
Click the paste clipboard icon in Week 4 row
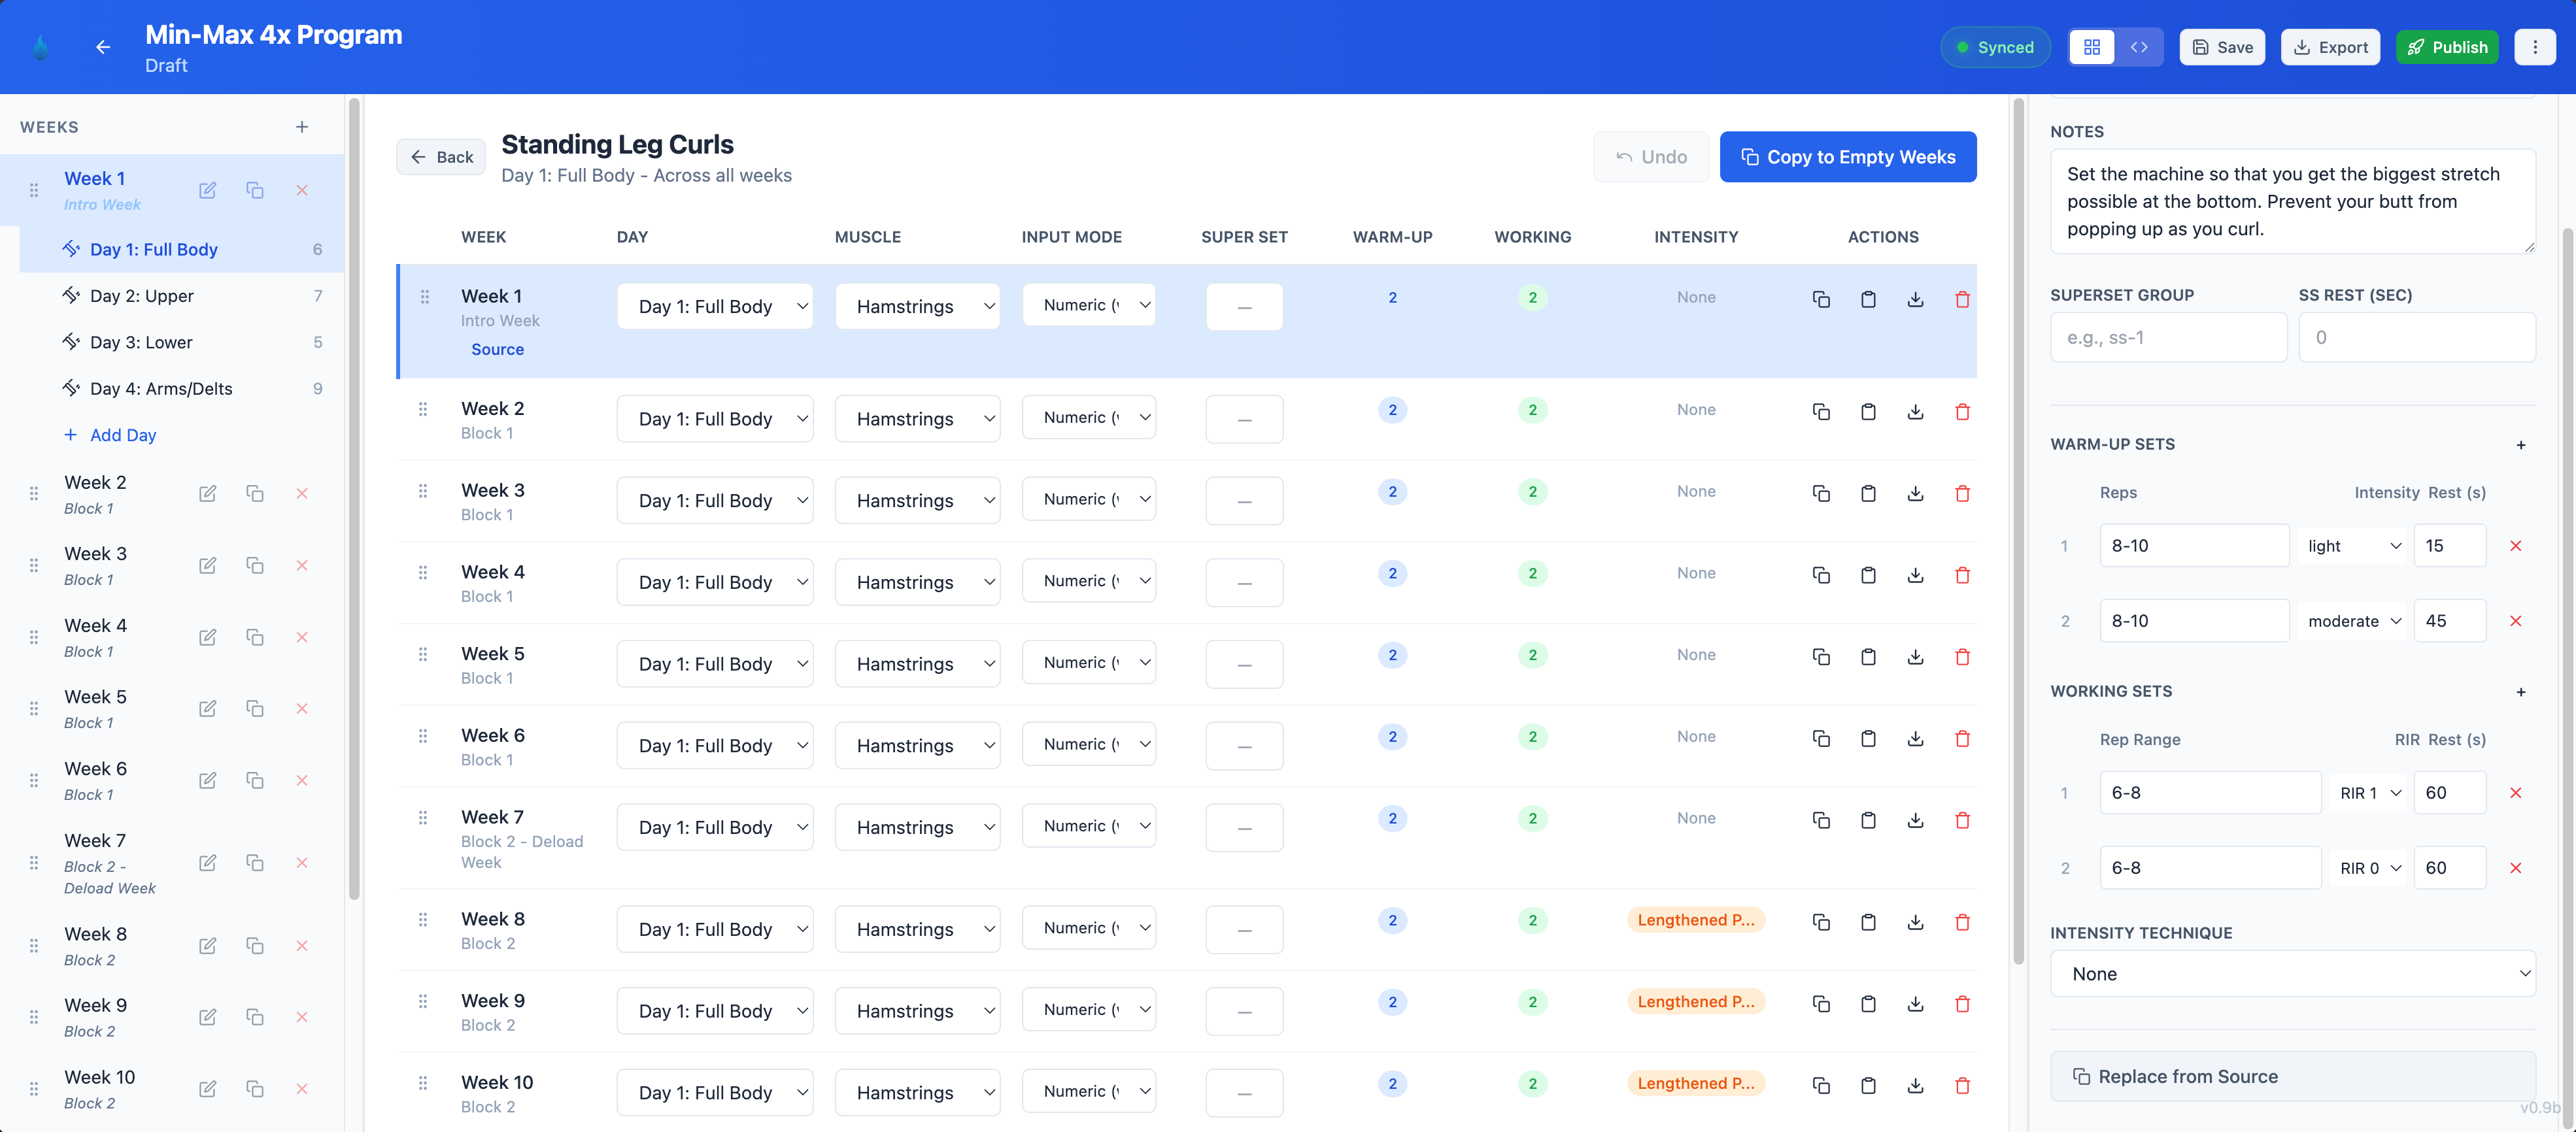coord(1868,575)
